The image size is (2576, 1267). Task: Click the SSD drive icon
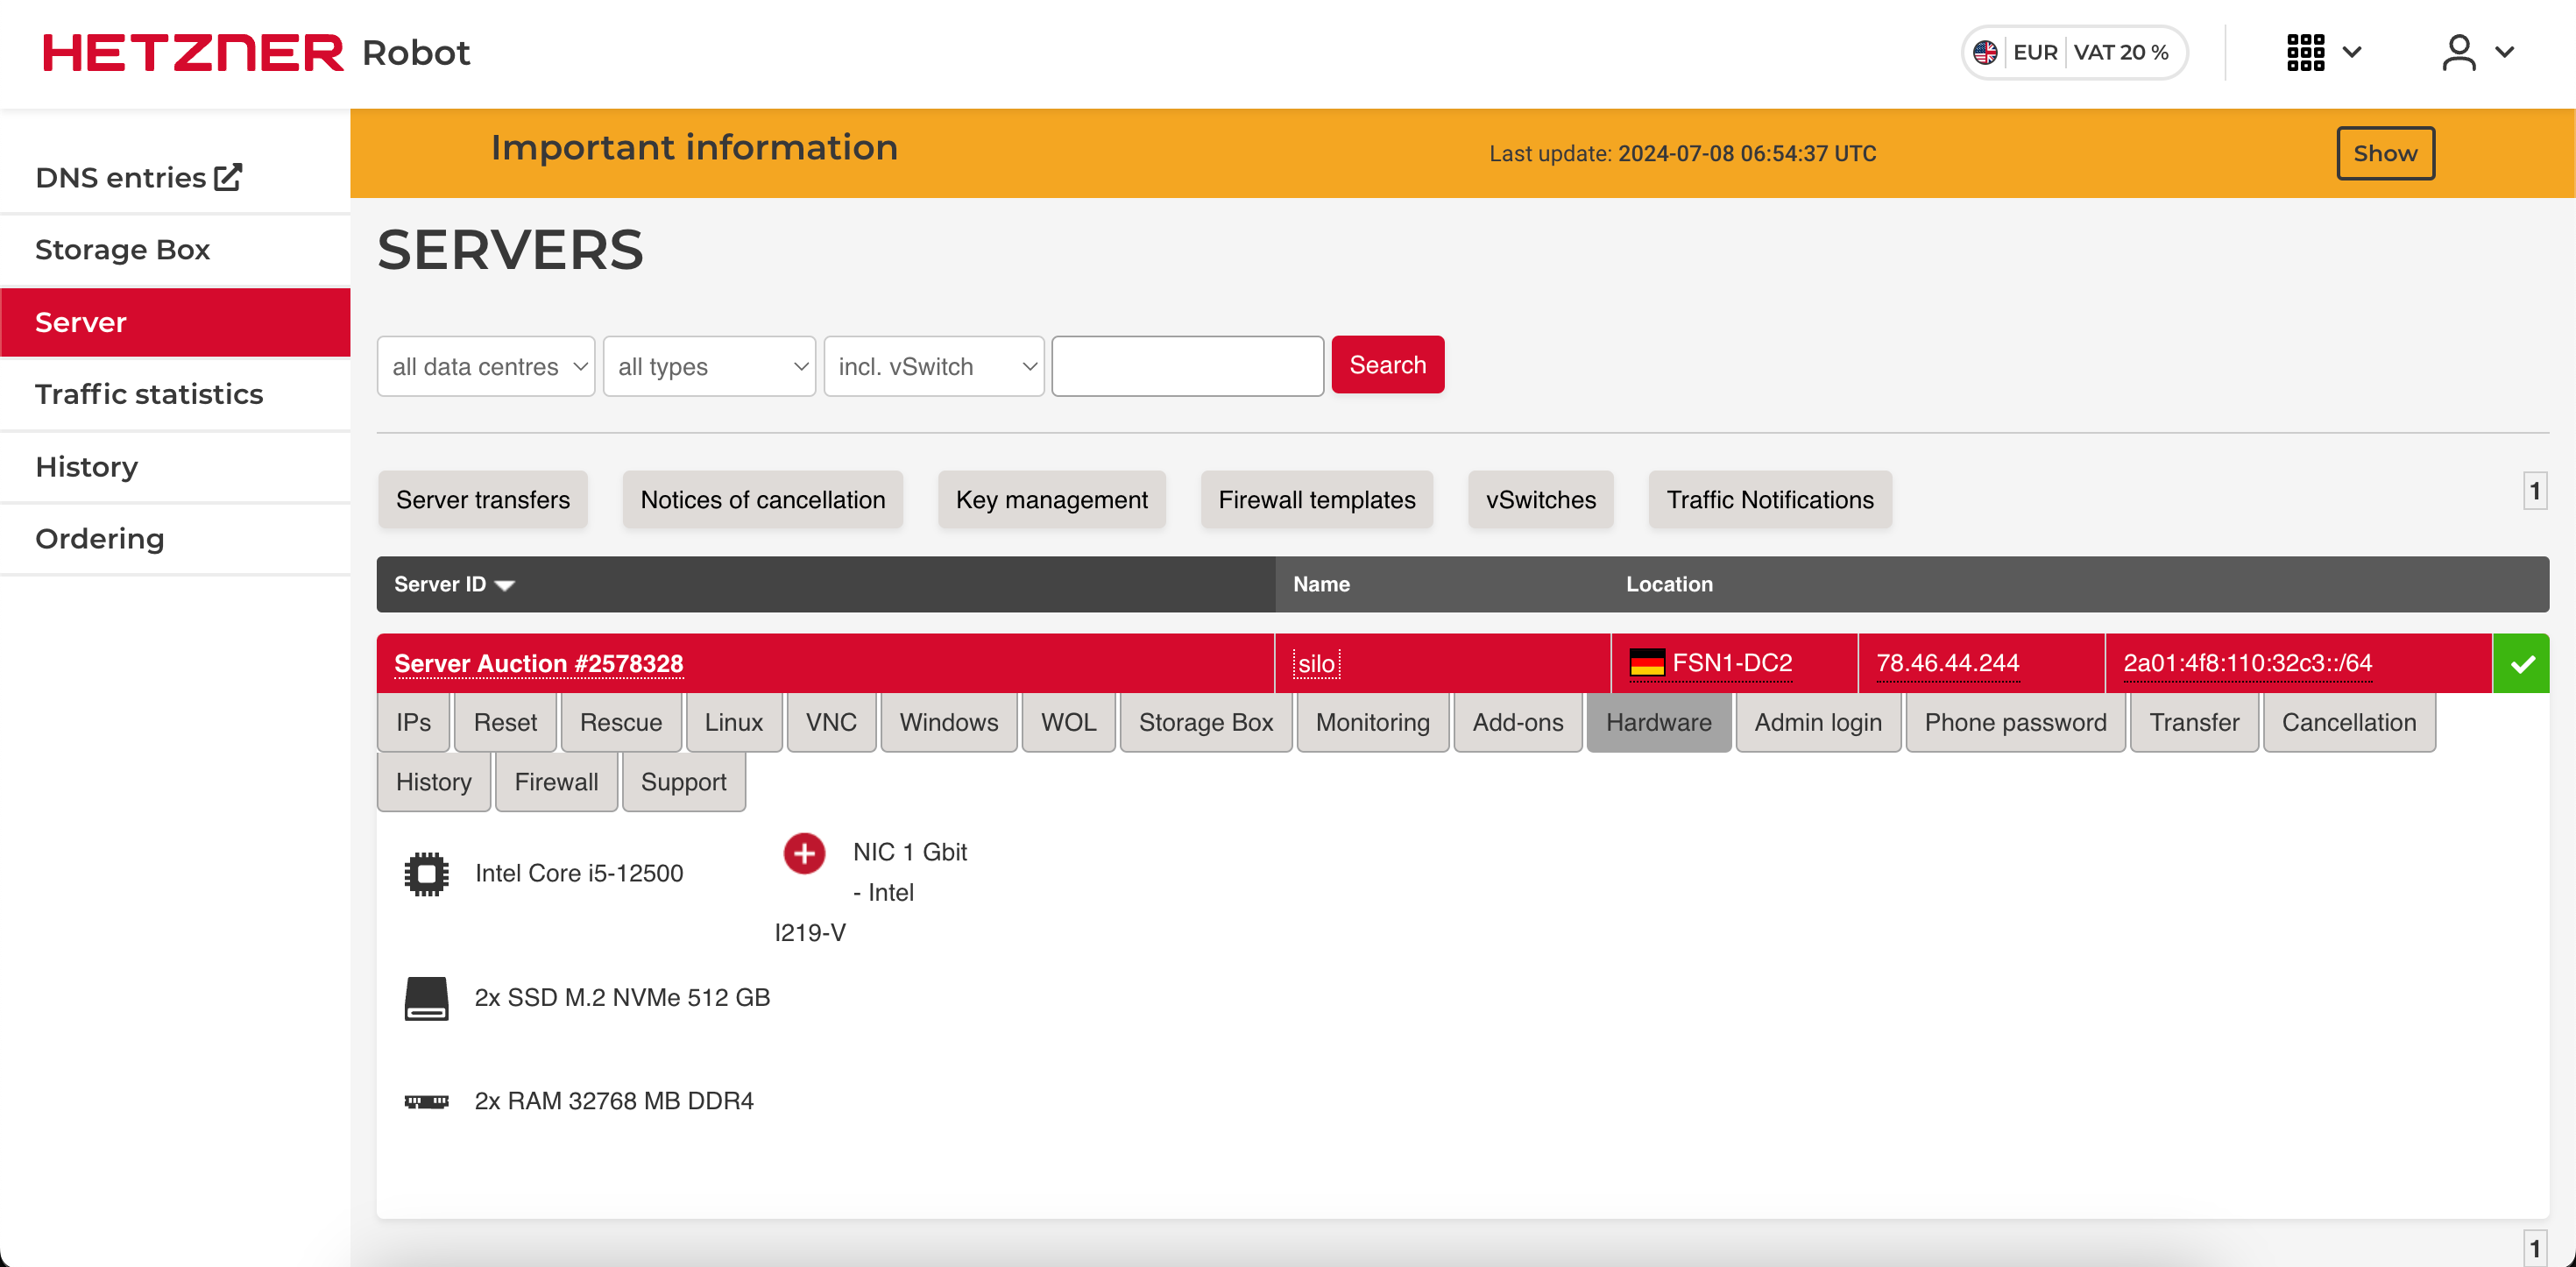427,997
